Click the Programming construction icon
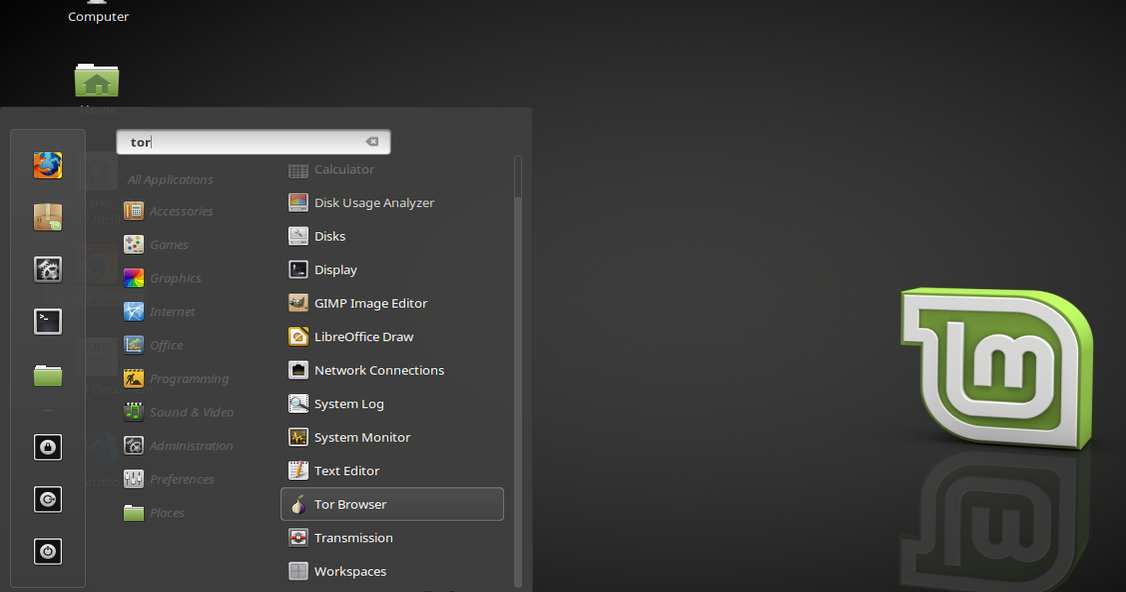1126x592 pixels. click(x=134, y=379)
